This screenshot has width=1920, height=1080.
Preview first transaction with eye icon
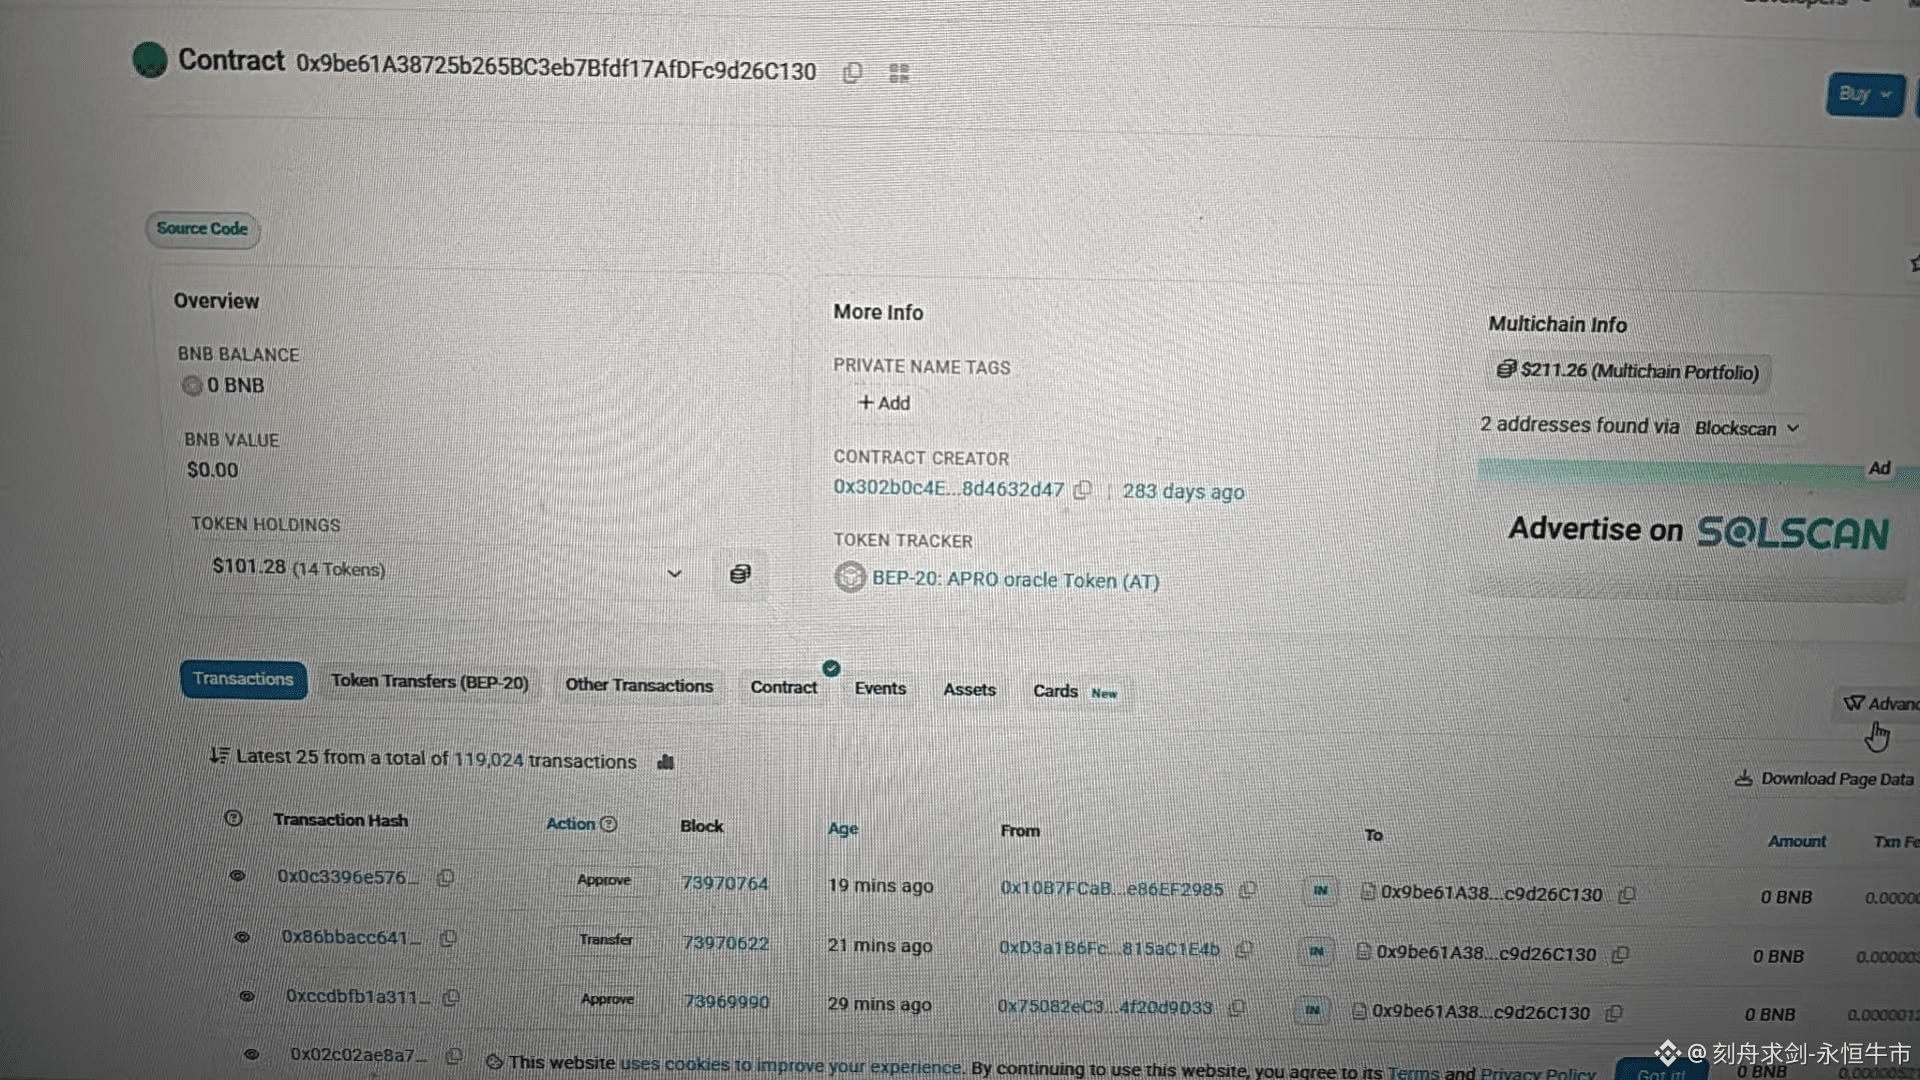[x=237, y=876]
